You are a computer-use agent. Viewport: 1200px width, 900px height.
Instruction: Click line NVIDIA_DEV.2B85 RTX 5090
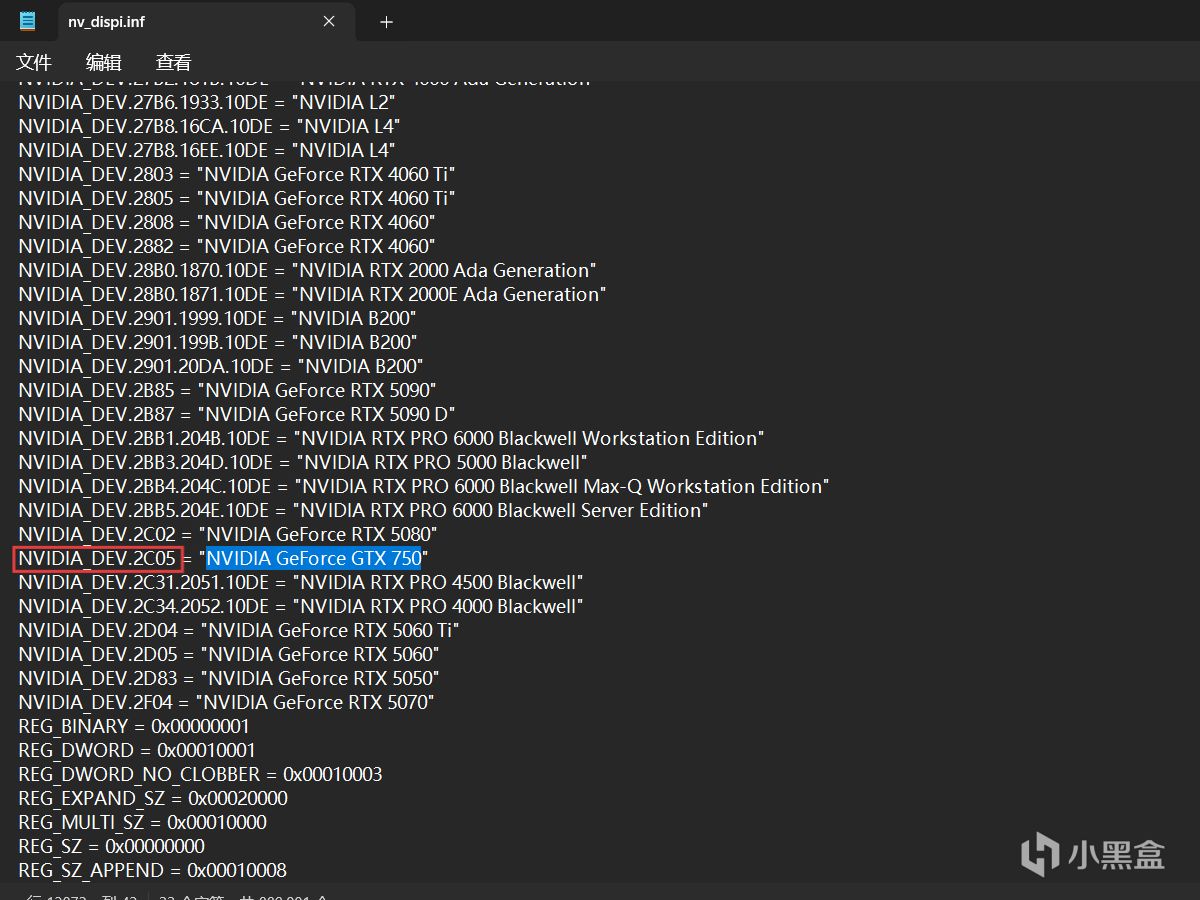227,390
